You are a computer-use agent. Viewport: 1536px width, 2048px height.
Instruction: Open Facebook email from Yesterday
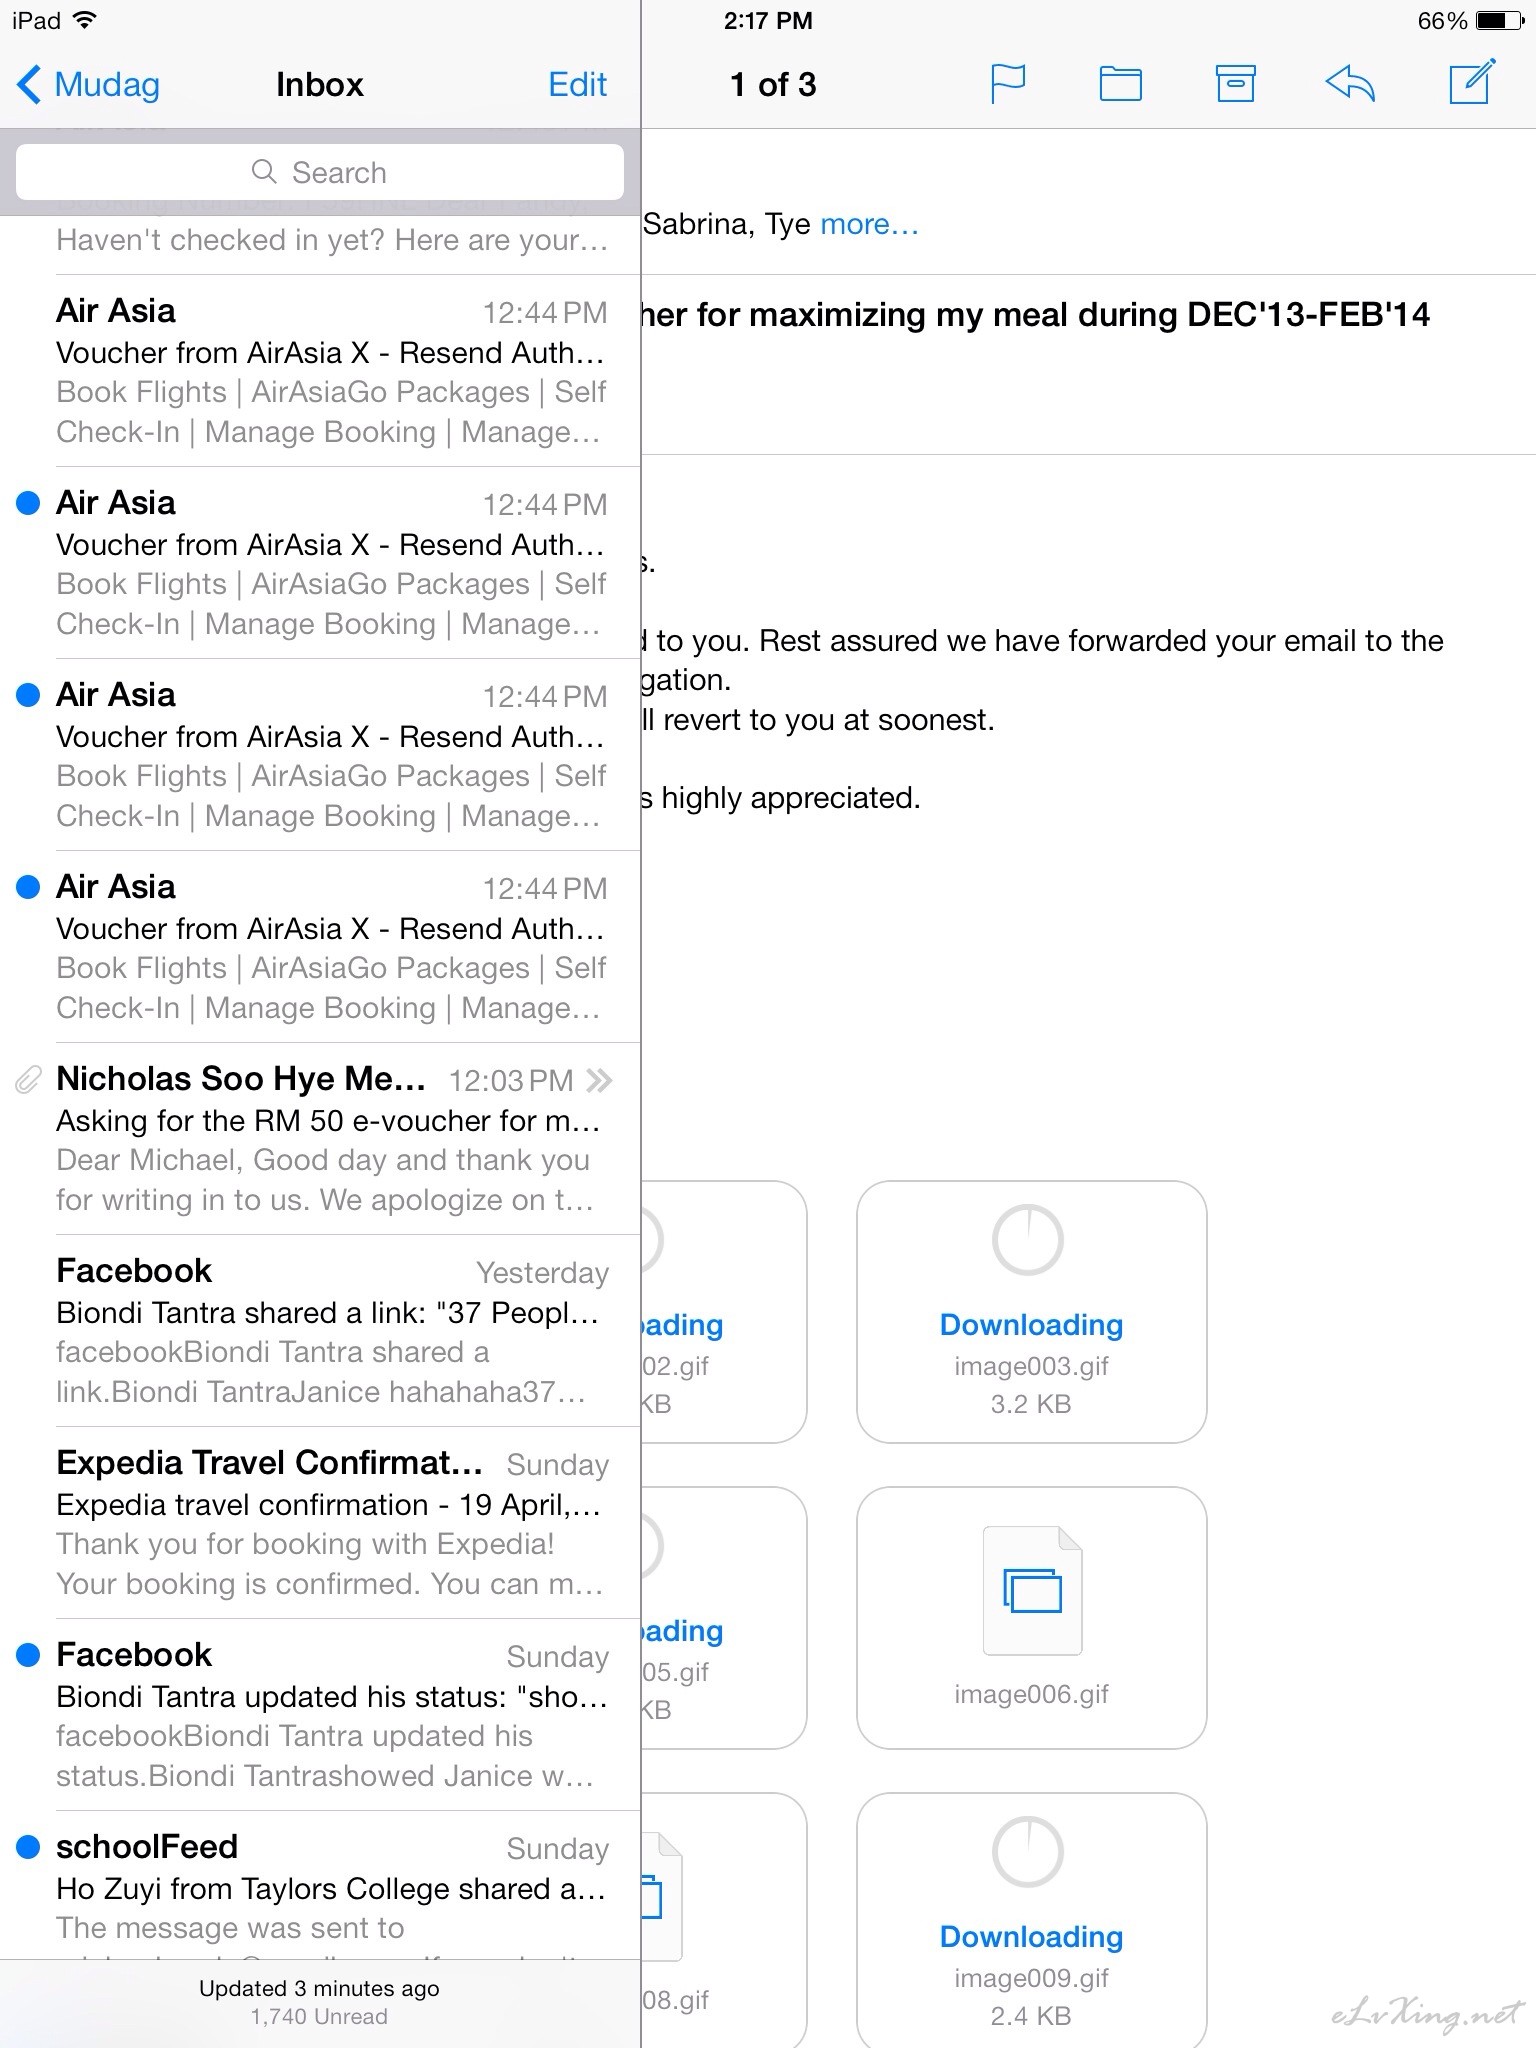(320, 1331)
